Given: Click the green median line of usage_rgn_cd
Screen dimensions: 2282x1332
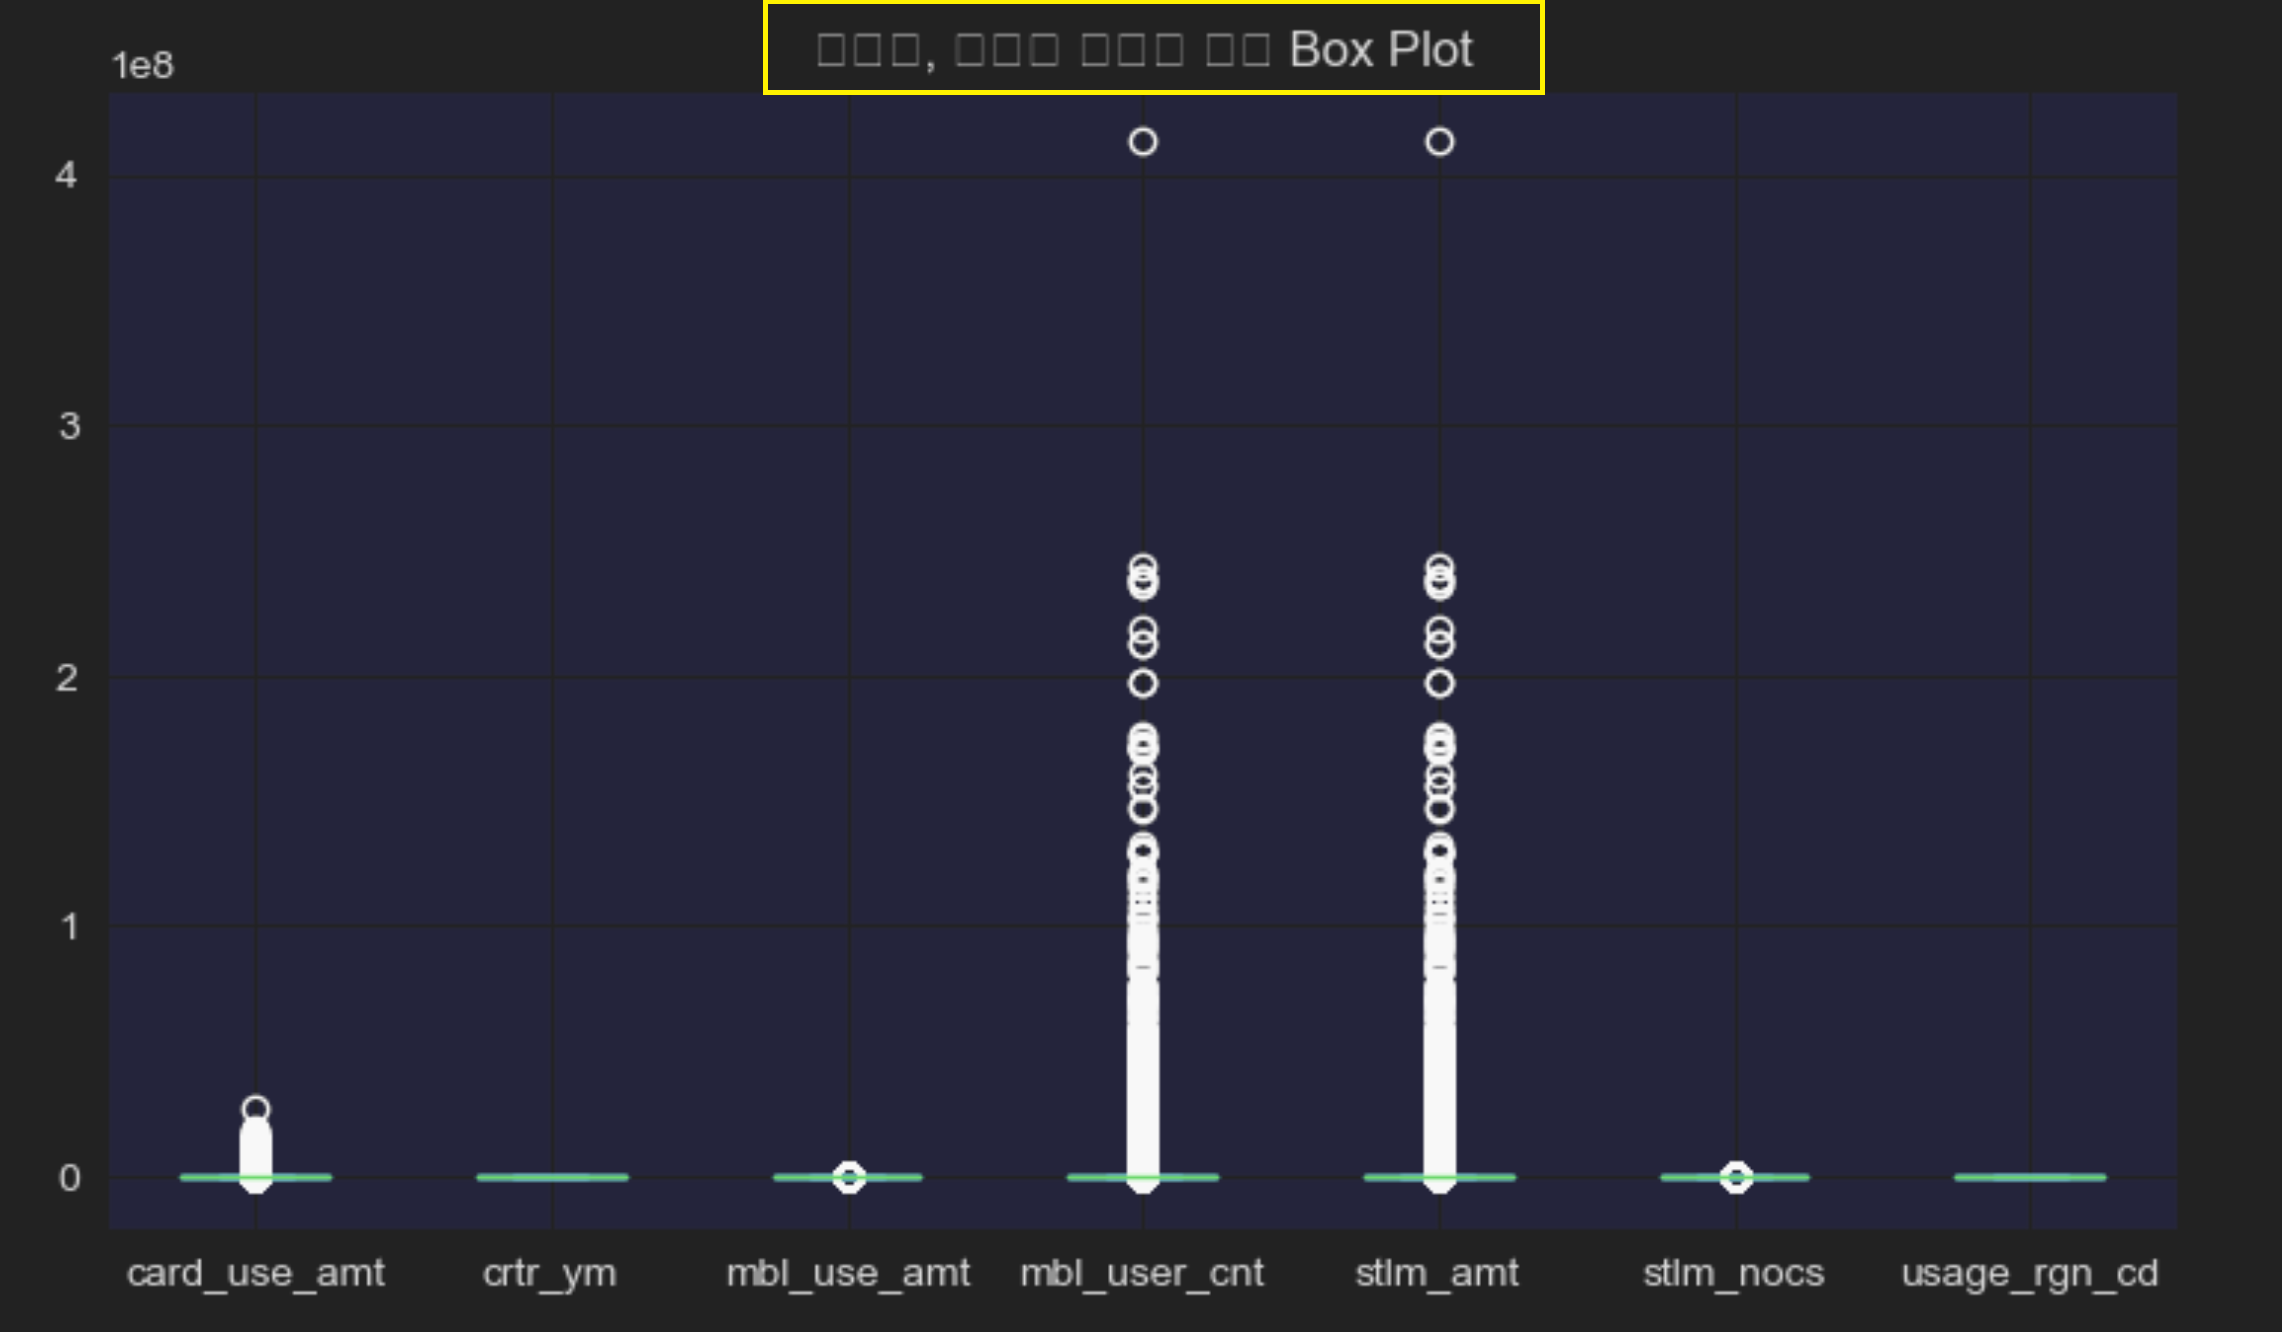Looking at the screenshot, I should [2030, 1177].
